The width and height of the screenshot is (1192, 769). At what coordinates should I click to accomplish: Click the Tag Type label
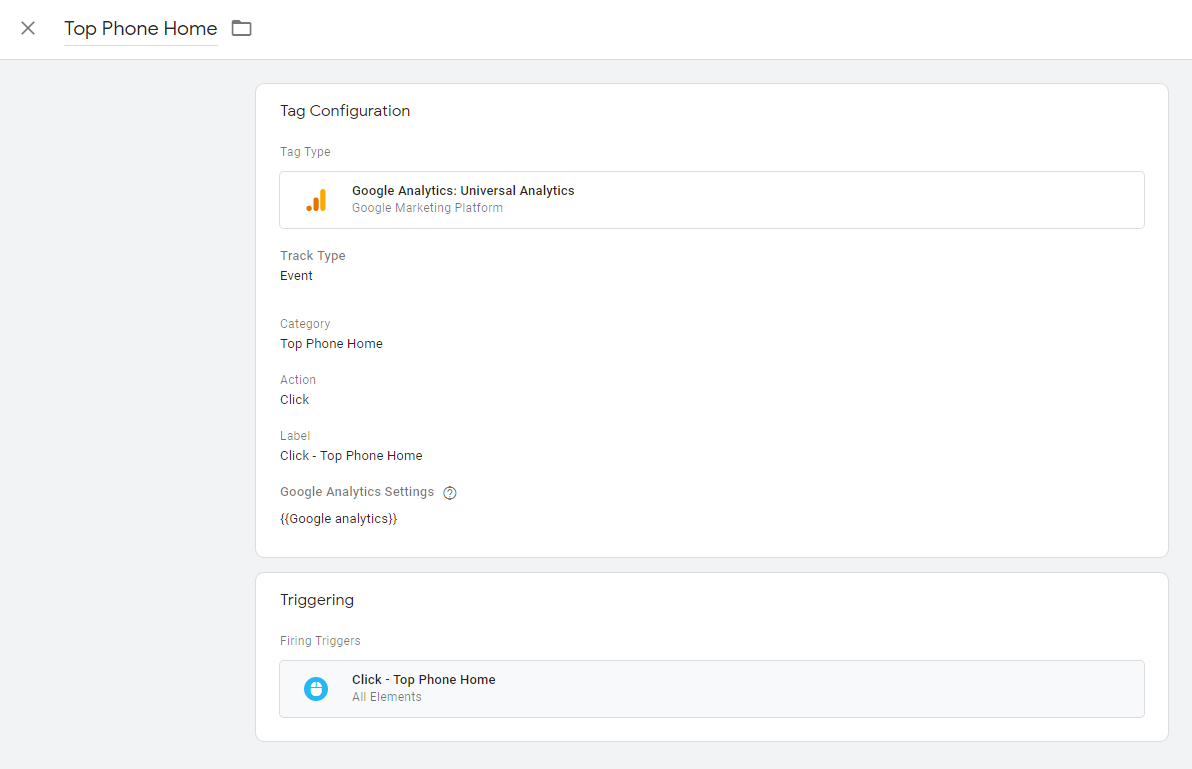(x=305, y=152)
